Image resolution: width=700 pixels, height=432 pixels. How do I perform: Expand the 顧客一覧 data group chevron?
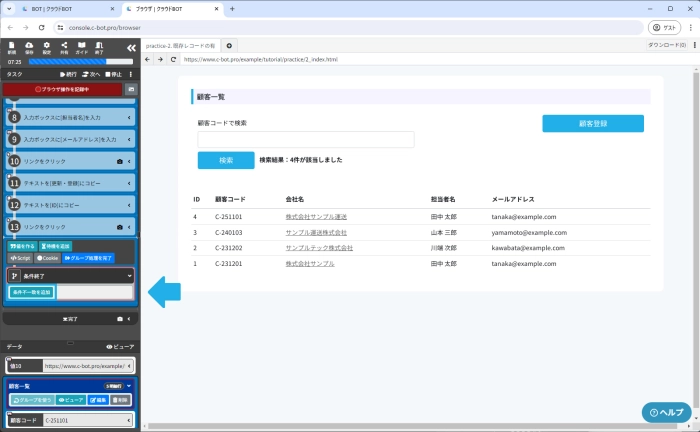[x=130, y=385]
